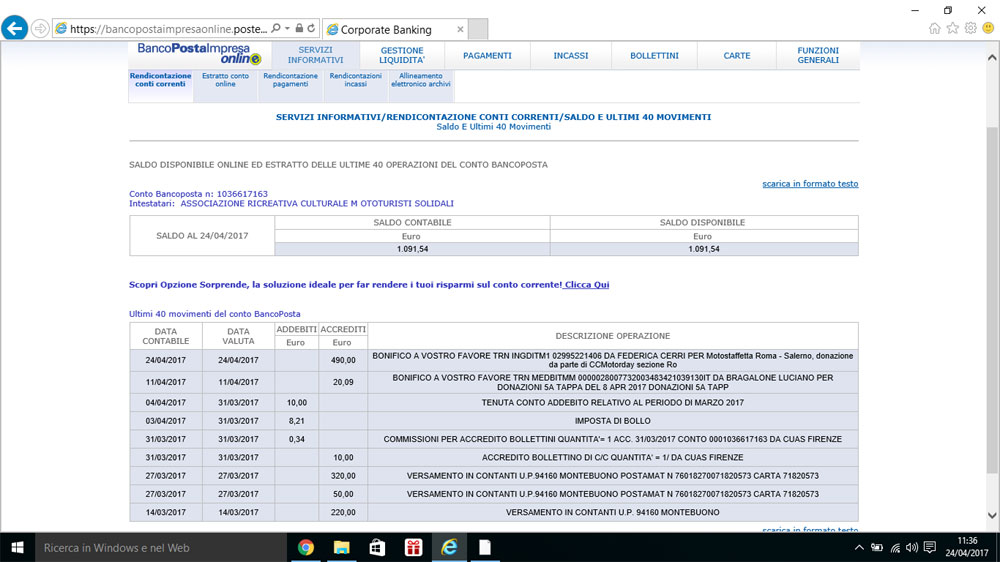This screenshot has height=562, width=1000.
Task: Open Google Chrome from taskbar
Action: [305, 547]
